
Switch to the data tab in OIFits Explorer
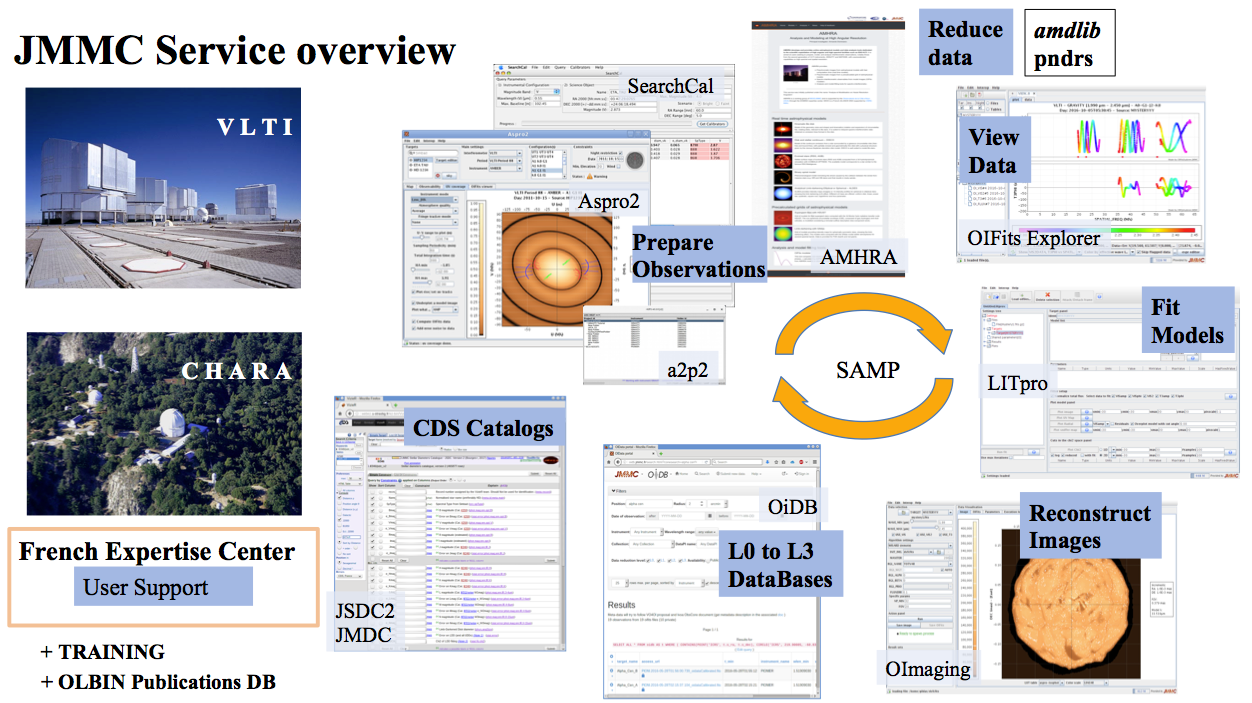click(x=1028, y=100)
